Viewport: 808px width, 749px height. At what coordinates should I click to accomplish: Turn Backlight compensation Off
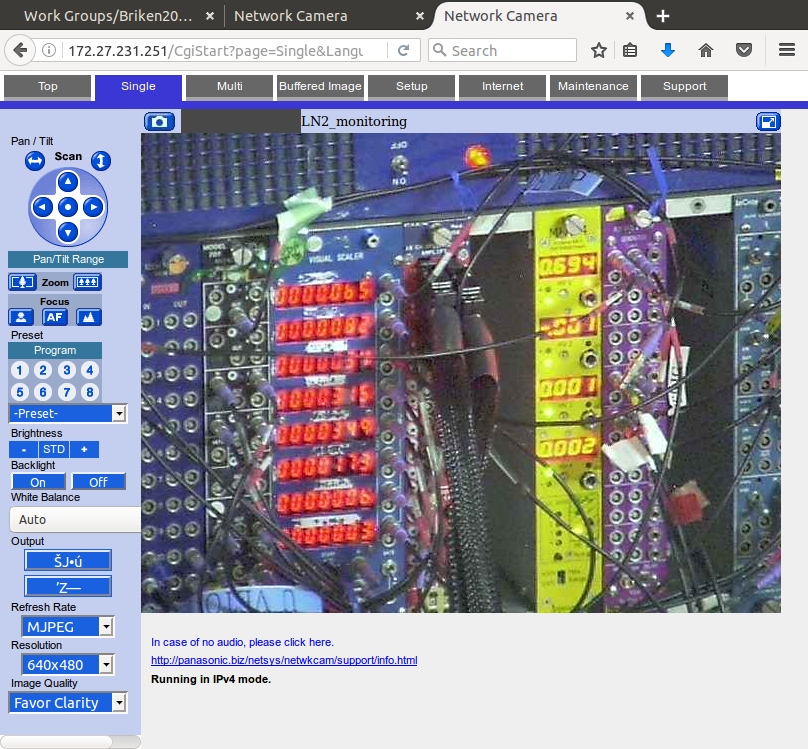click(98, 482)
